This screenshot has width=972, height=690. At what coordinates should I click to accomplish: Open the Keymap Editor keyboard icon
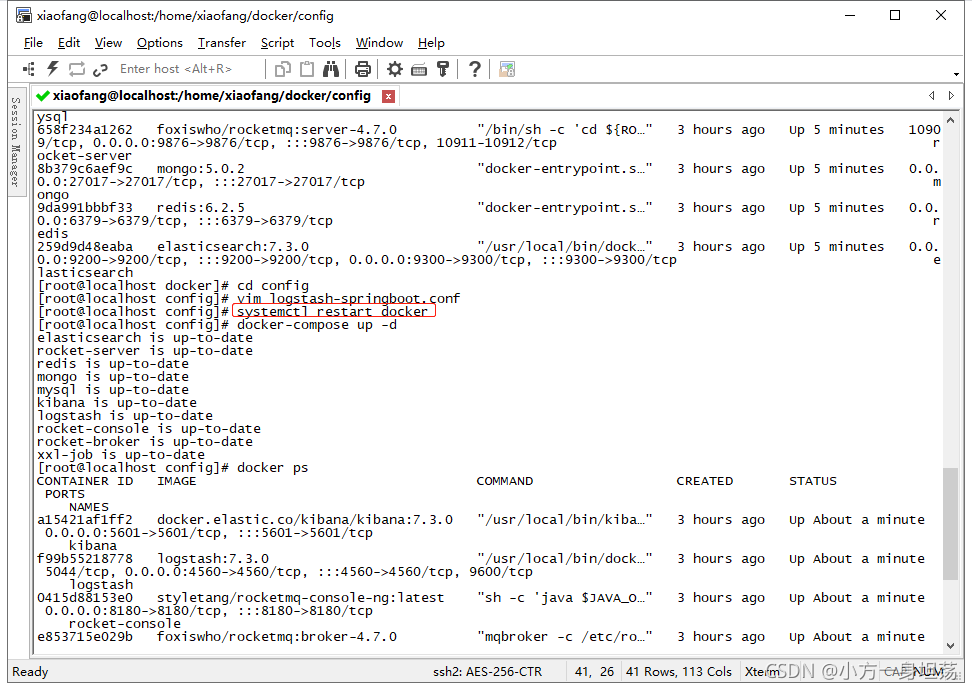419,70
